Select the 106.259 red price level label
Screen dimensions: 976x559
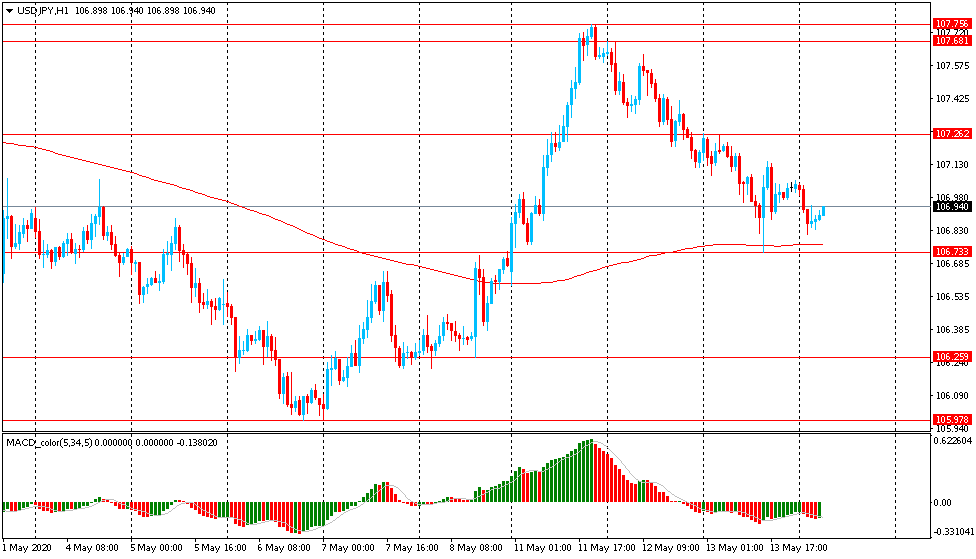click(x=952, y=357)
